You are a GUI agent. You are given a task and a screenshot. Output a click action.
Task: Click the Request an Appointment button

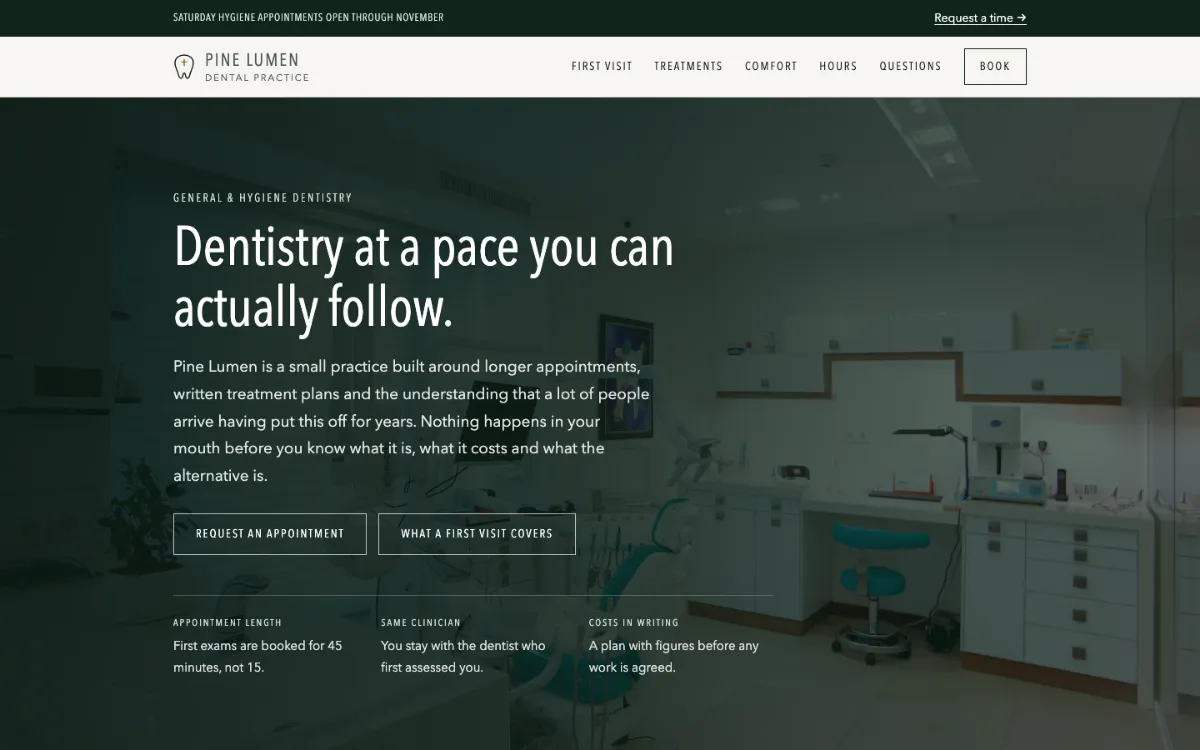click(270, 534)
